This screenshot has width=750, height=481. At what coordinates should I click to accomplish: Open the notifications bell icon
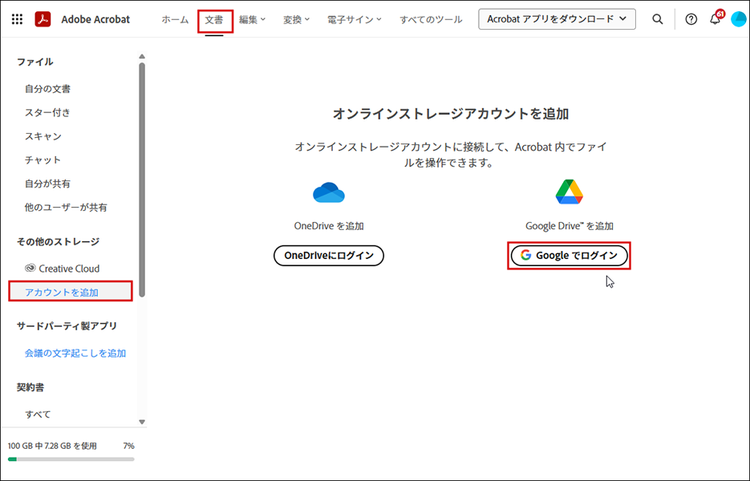pyautogui.click(x=715, y=19)
